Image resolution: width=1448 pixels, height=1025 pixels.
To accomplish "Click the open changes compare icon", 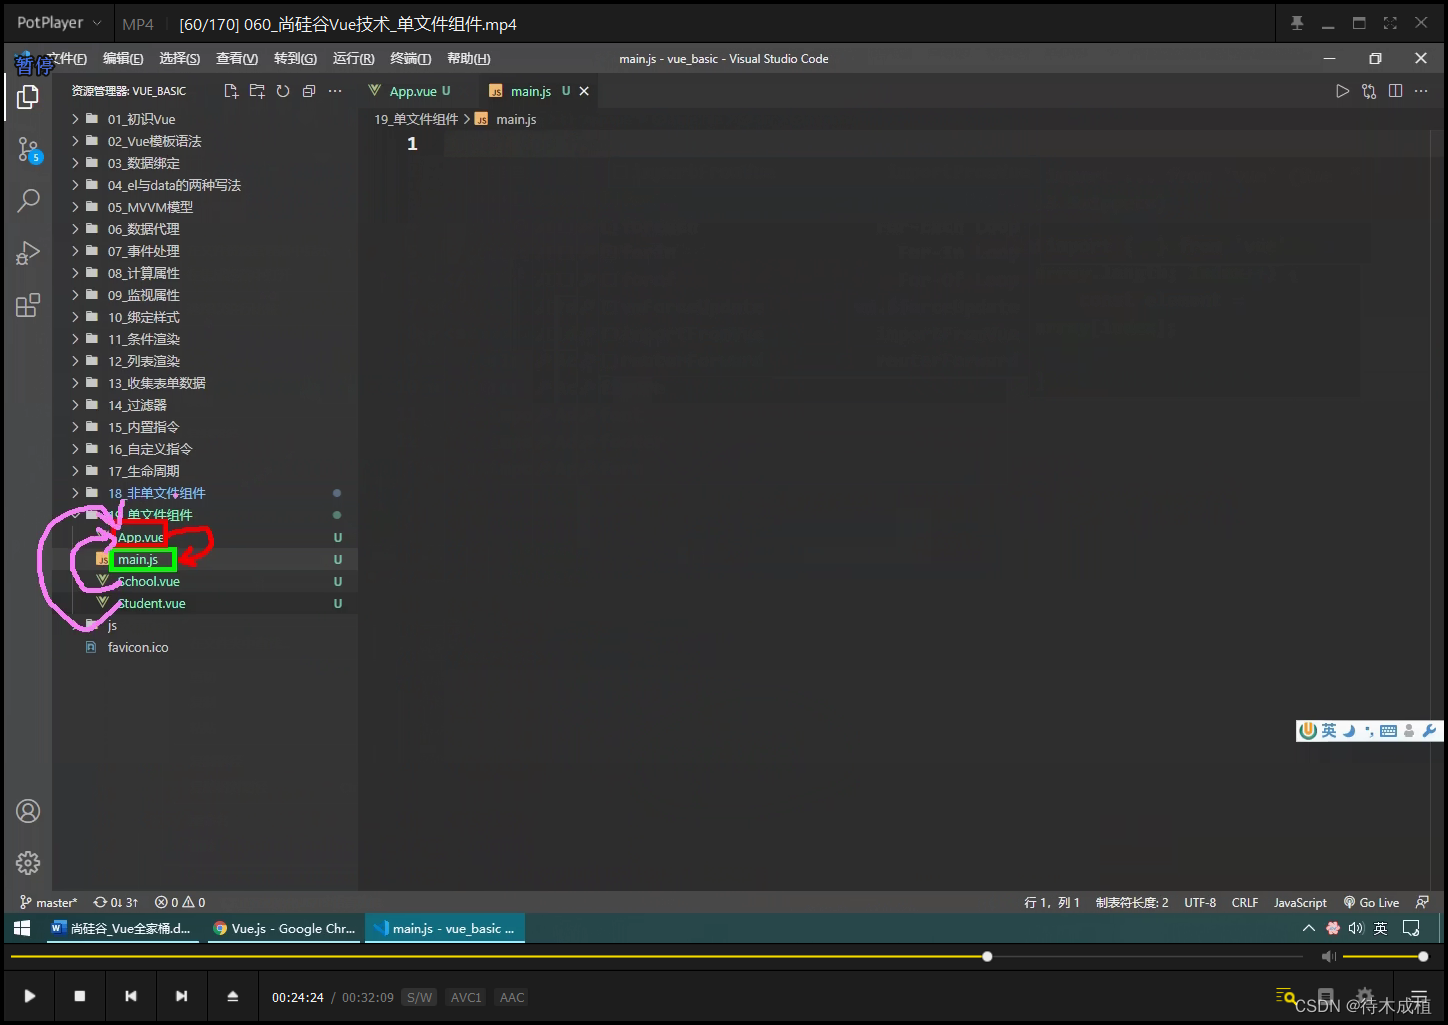I will [1369, 91].
